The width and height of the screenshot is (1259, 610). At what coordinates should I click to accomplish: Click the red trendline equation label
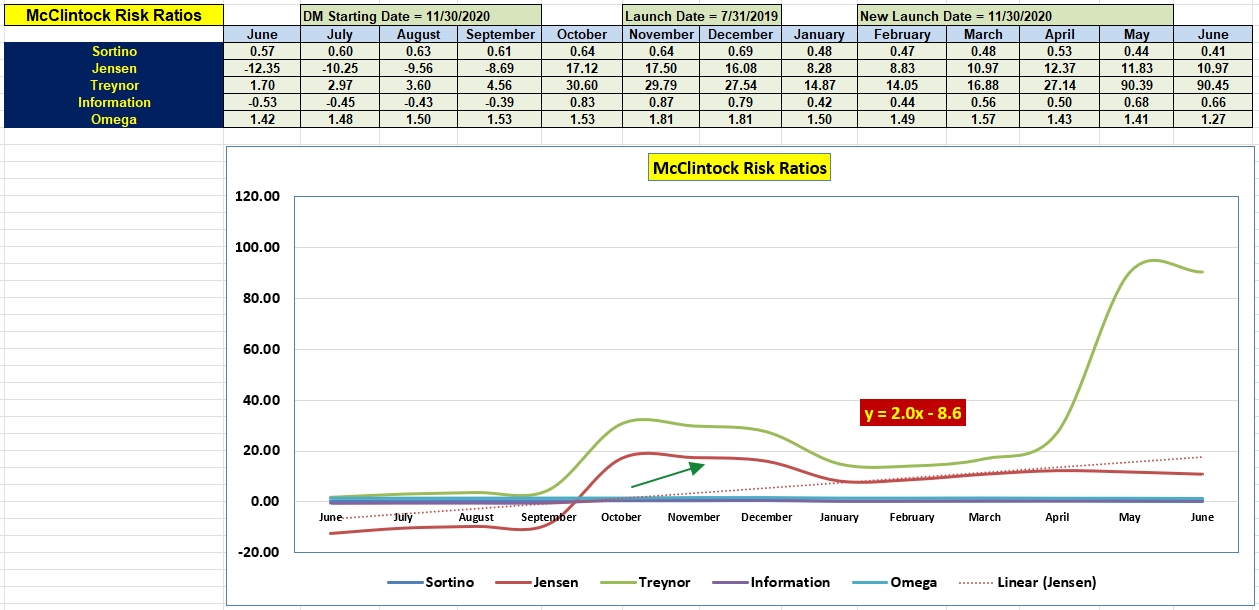pos(913,412)
